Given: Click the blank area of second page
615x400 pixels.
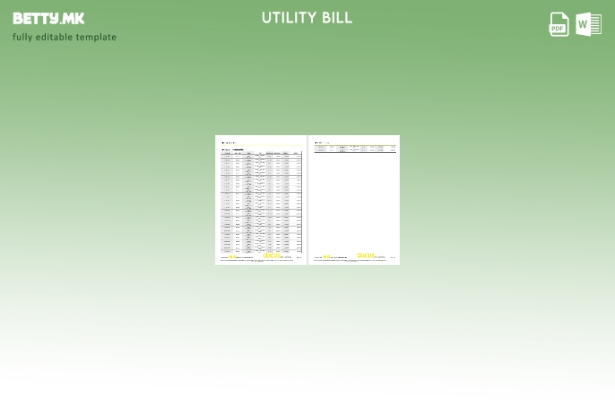Looking at the screenshot, I should [x=355, y=205].
